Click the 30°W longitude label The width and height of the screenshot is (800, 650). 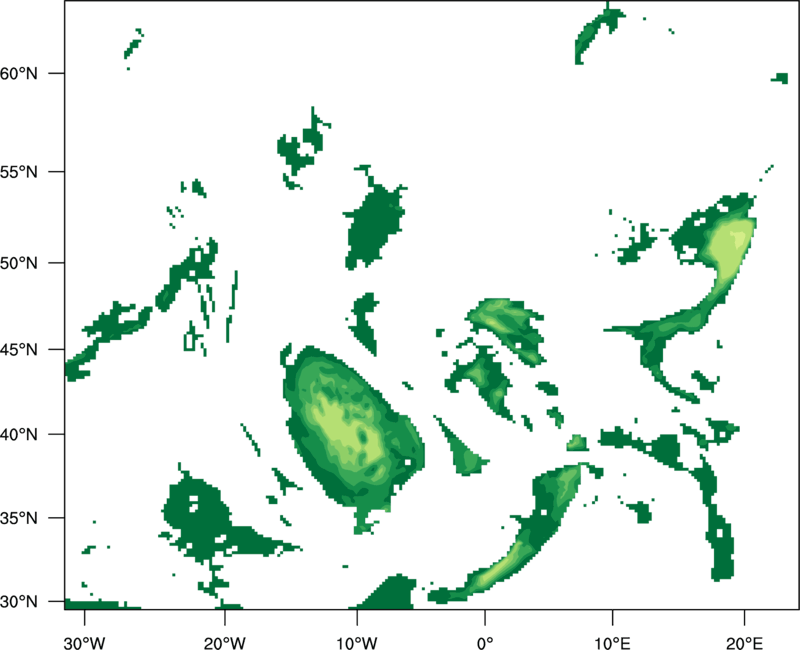point(85,643)
